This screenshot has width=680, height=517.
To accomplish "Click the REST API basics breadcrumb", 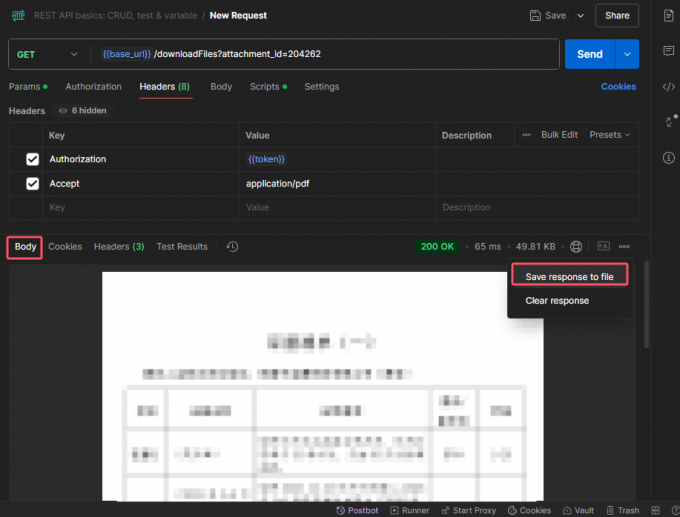I will click(115, 16).
